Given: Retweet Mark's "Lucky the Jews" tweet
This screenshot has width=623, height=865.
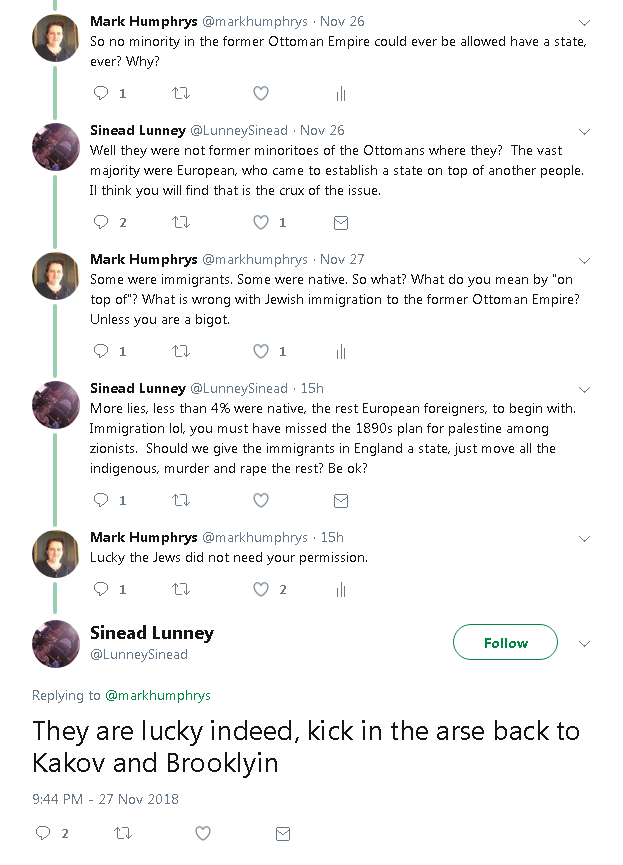Looking at the screenshot, I should coord(181,589).
